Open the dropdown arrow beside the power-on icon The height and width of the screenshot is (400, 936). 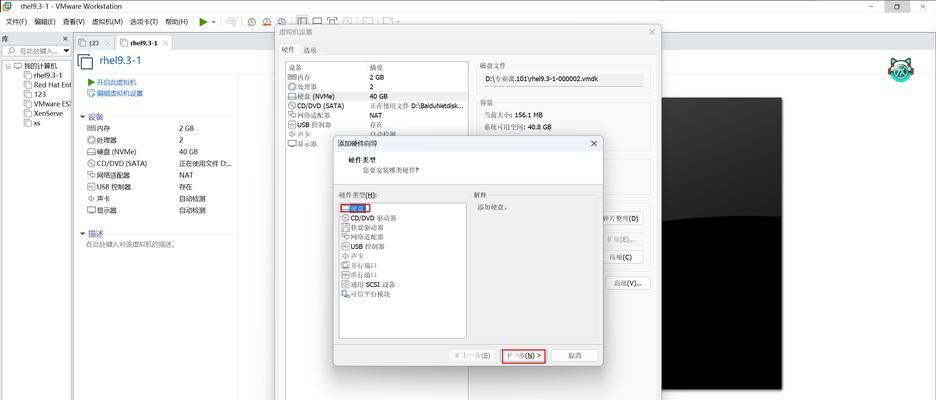pos(213,22)
